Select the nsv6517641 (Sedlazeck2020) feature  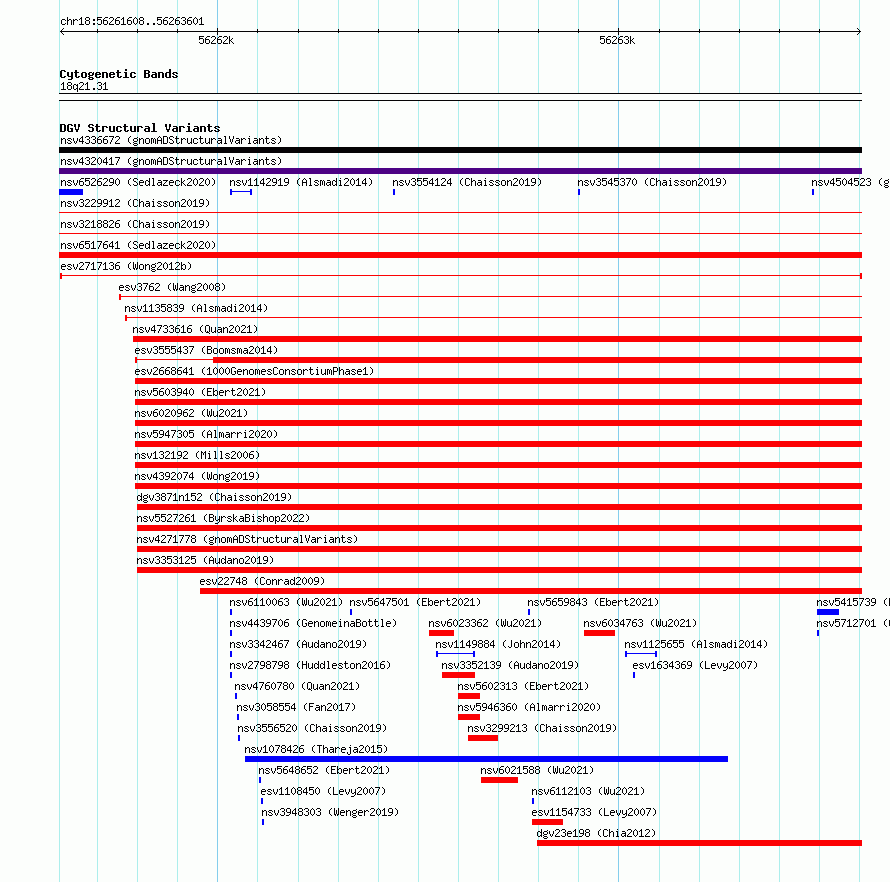click(x=460, y=255)
